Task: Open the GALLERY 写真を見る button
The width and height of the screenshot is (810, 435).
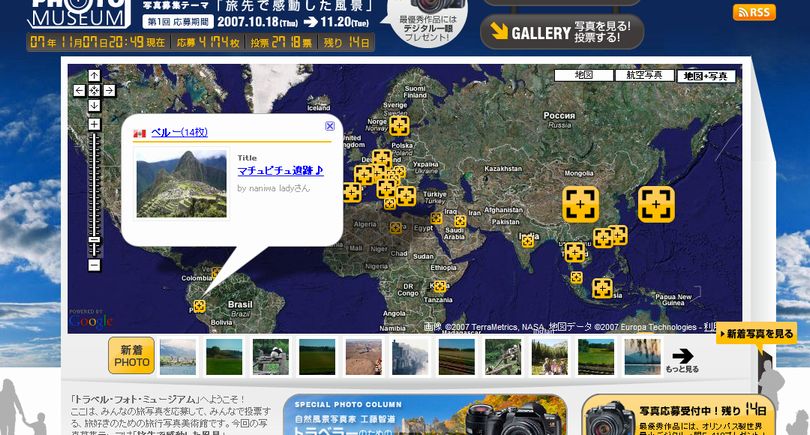Action: (562, 32)
